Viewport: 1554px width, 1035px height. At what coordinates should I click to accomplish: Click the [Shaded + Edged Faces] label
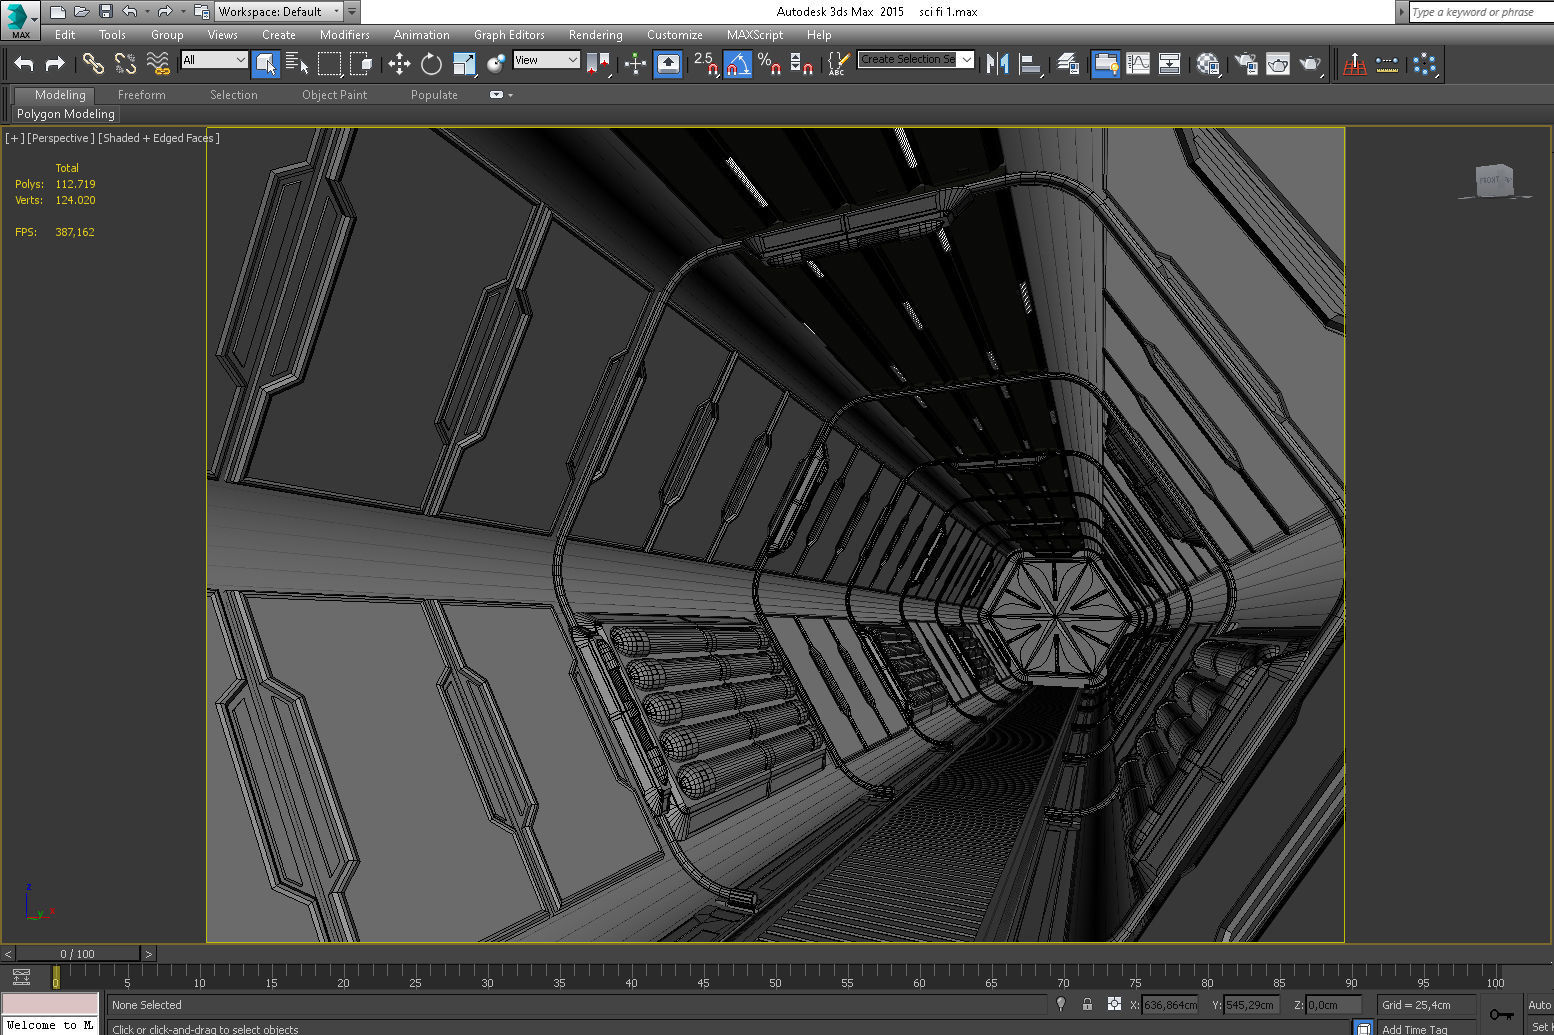(158, 138)
